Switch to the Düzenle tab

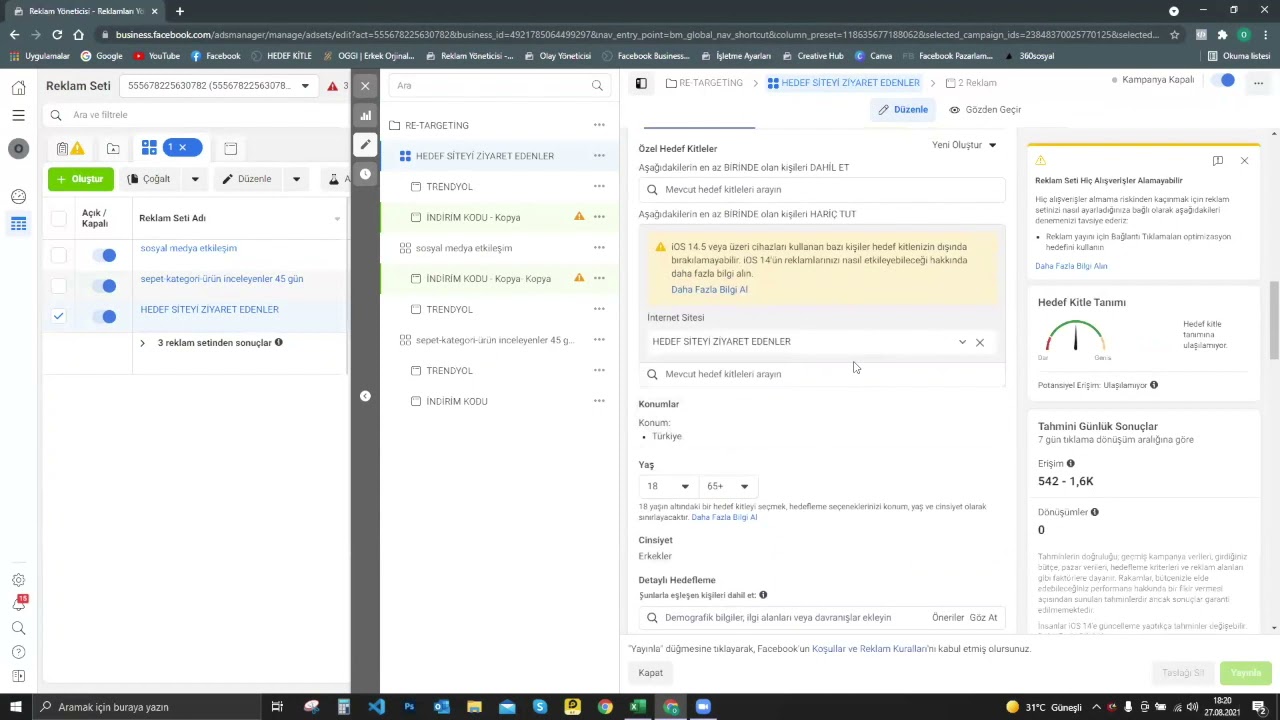tap(903, 110)
